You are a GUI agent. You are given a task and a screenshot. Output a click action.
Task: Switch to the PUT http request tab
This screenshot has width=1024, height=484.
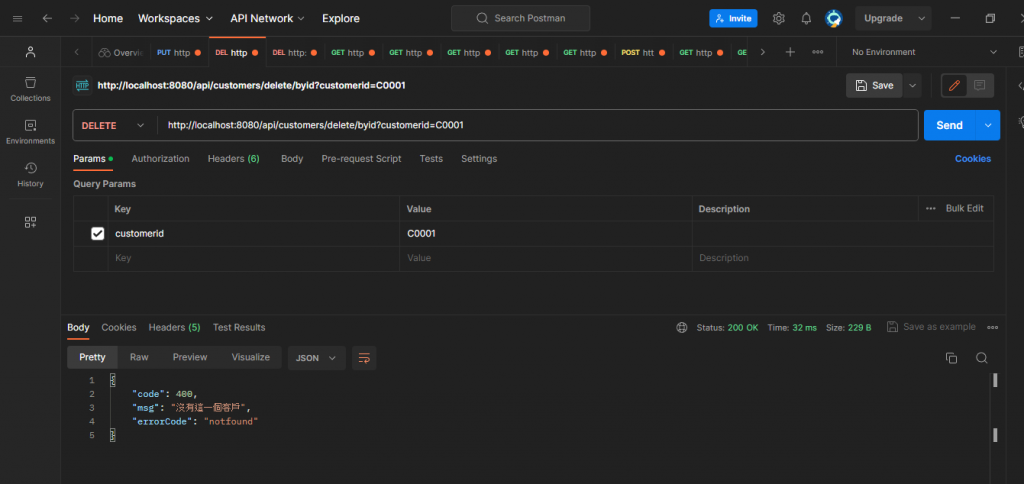tap(179, 52)
